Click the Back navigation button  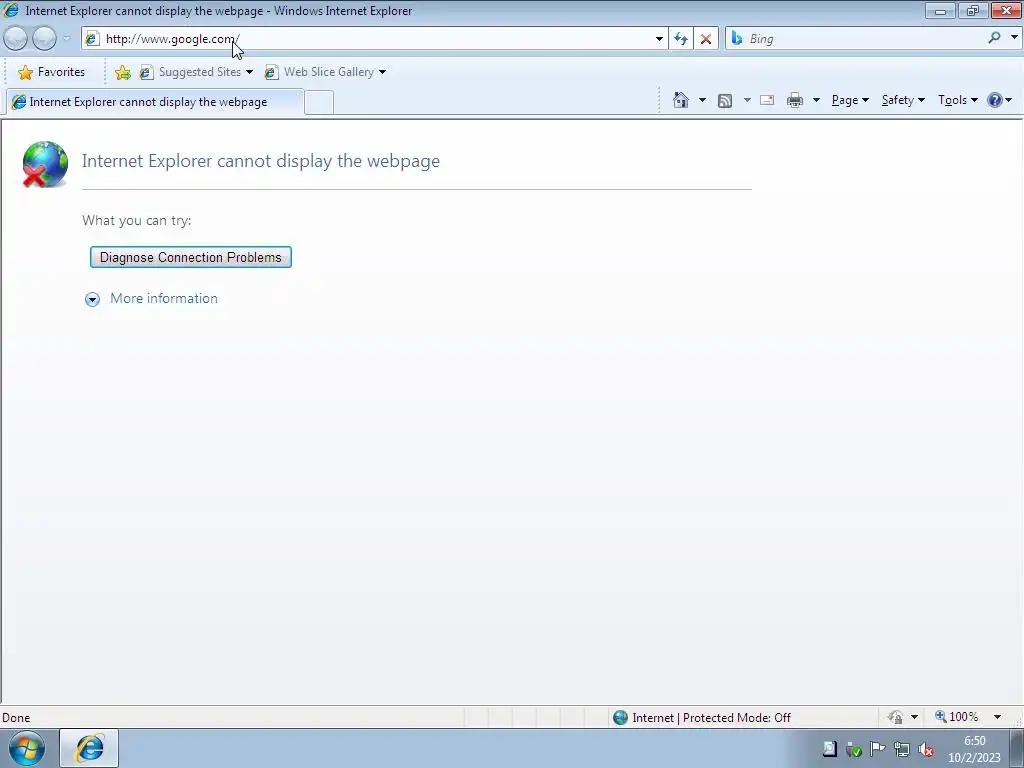click(x=16, y=39)
